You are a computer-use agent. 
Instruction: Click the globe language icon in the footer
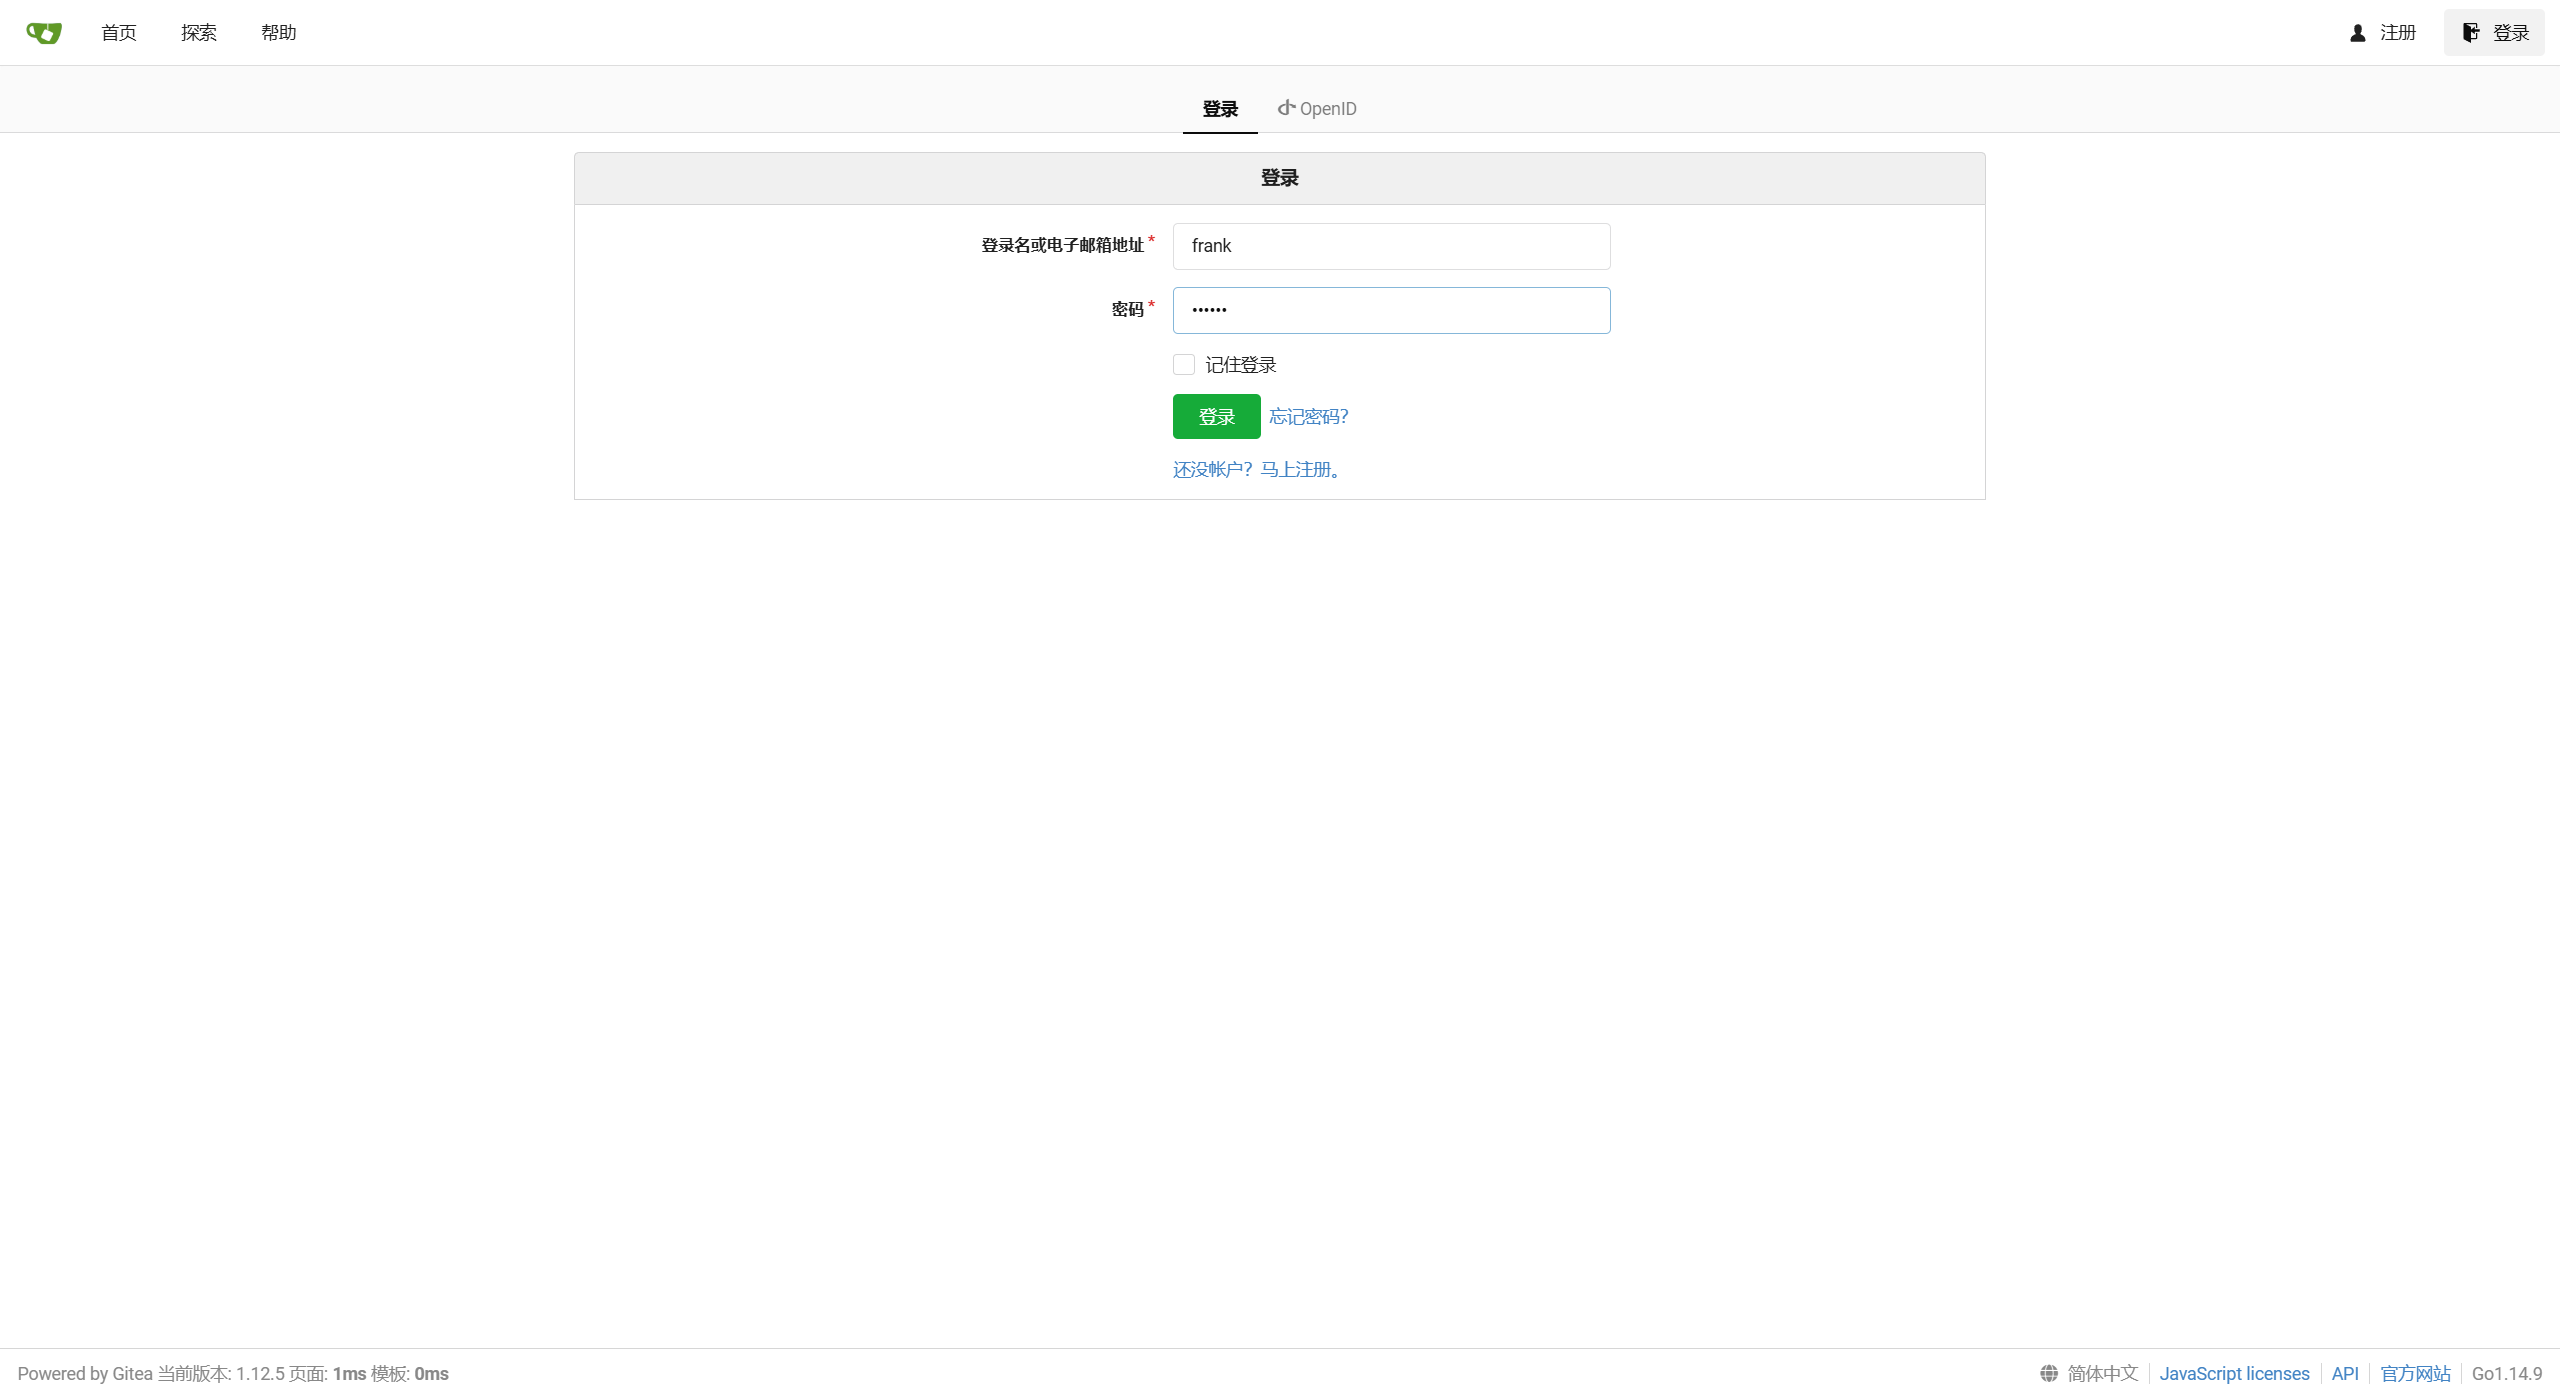(2049, 1373)
